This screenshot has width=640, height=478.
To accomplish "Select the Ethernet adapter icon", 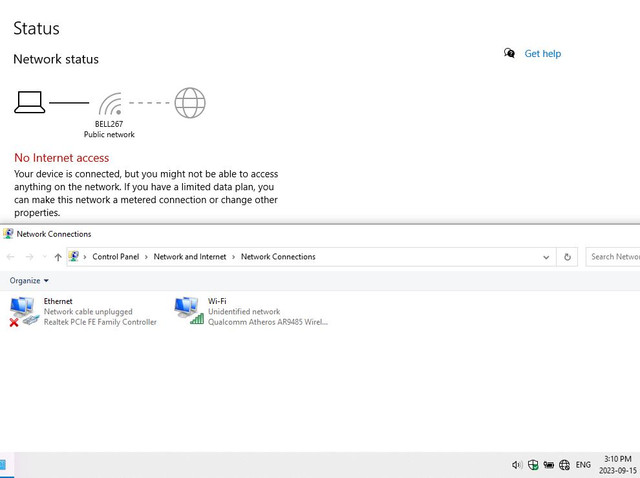I will (23, 312).
